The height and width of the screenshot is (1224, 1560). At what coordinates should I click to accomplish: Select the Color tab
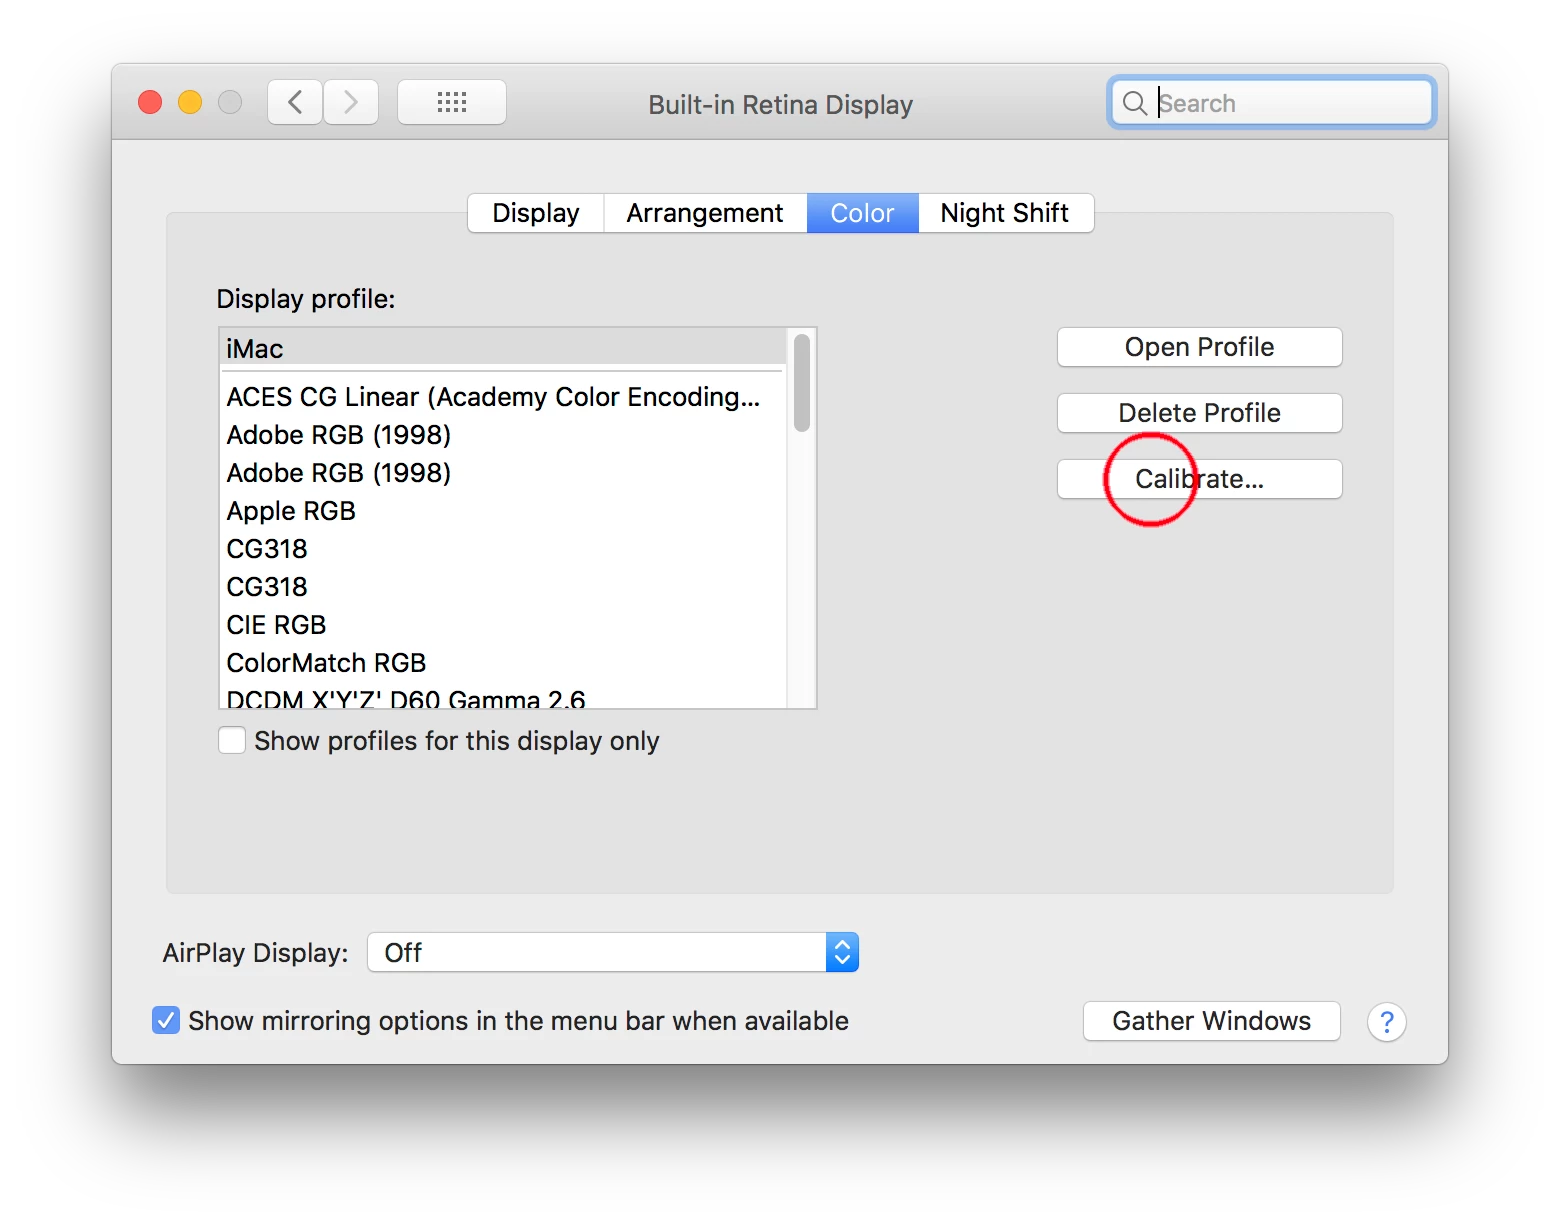click(x=862, y=213)
